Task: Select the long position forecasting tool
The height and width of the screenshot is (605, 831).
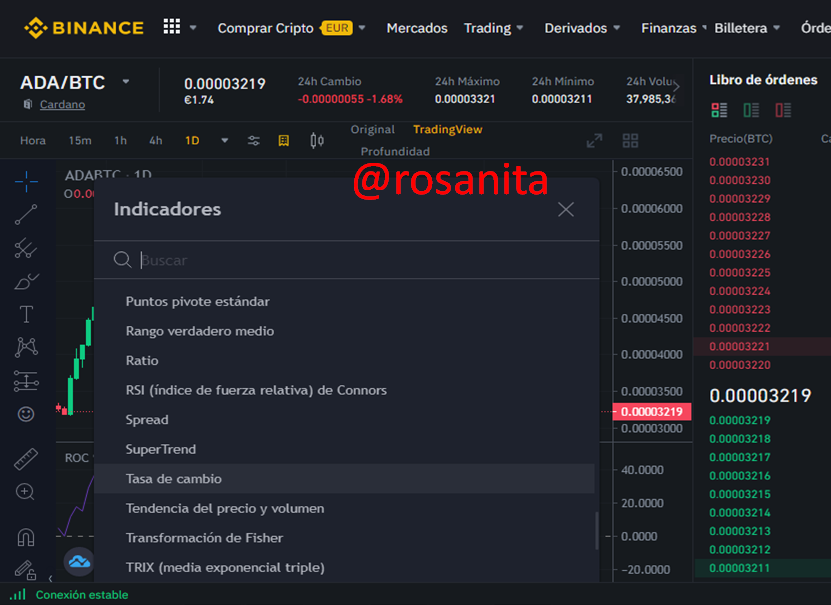Action: (x=26, y=381)
